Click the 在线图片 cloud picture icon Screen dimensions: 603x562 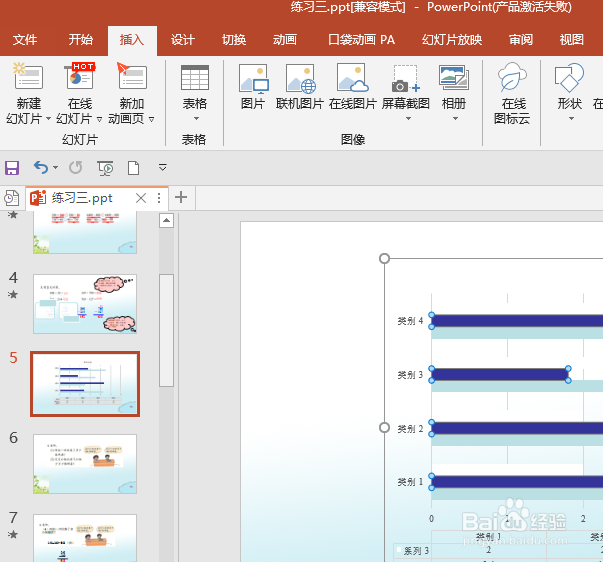(x=352, y=78)
